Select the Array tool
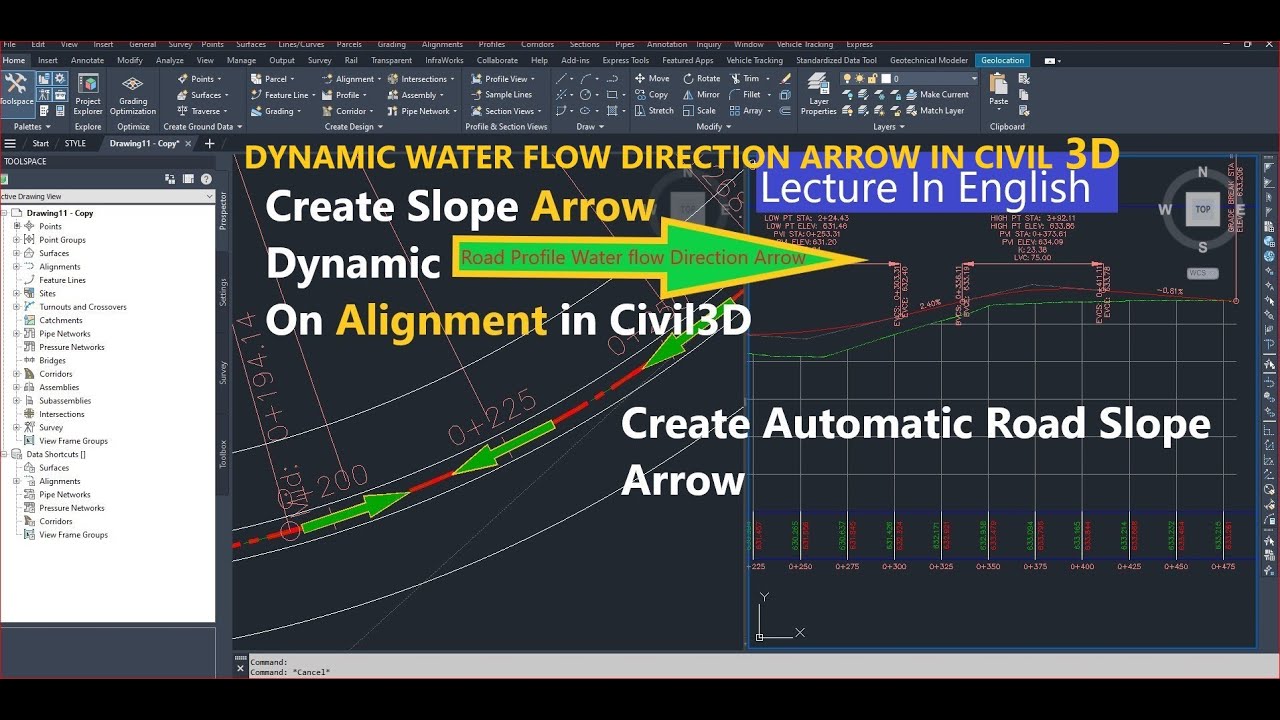The height and width of the screenshot is (720, 1280). 748,111
